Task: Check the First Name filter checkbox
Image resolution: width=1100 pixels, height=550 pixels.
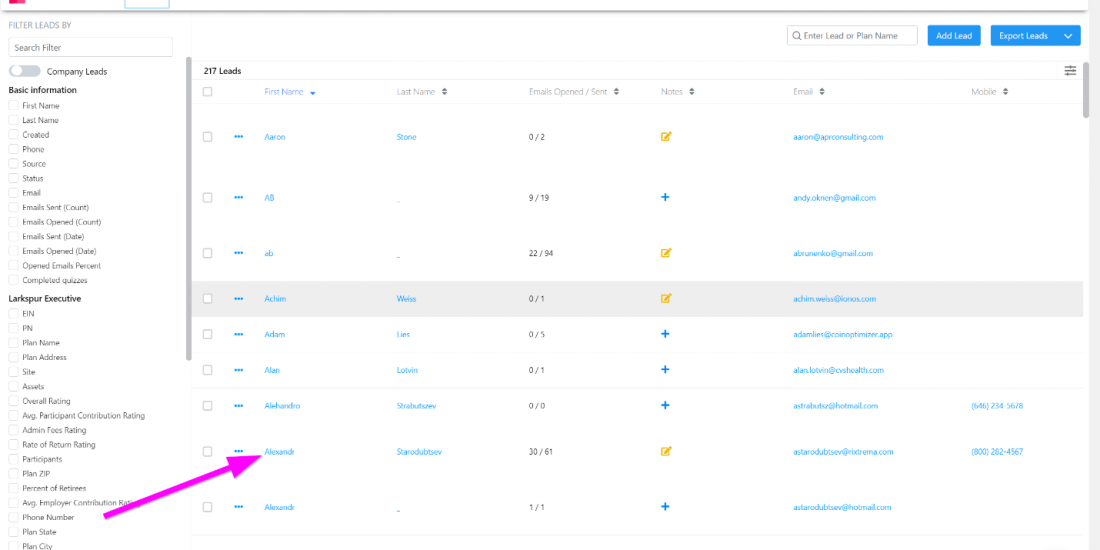Action: click(x=14, y=106)
